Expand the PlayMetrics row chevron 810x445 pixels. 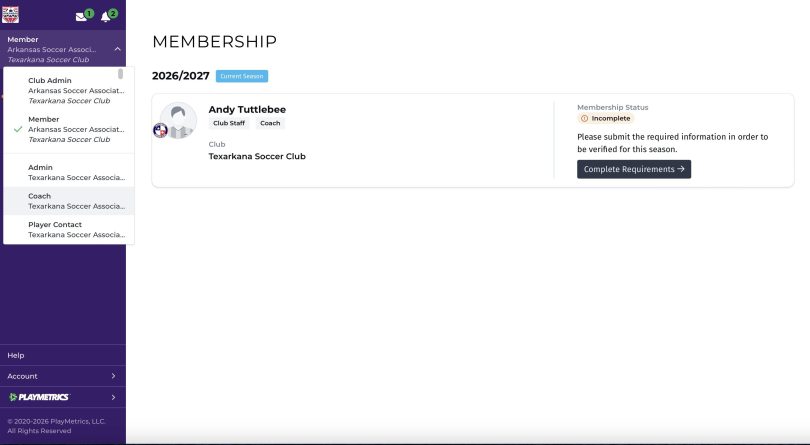[113, 397]
